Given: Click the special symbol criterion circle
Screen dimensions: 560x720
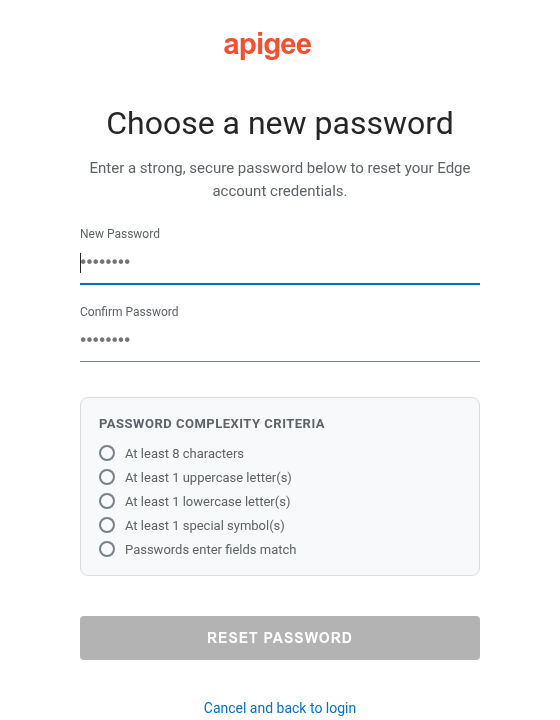Looking at the screenshot, I should (x=107, y=525).
